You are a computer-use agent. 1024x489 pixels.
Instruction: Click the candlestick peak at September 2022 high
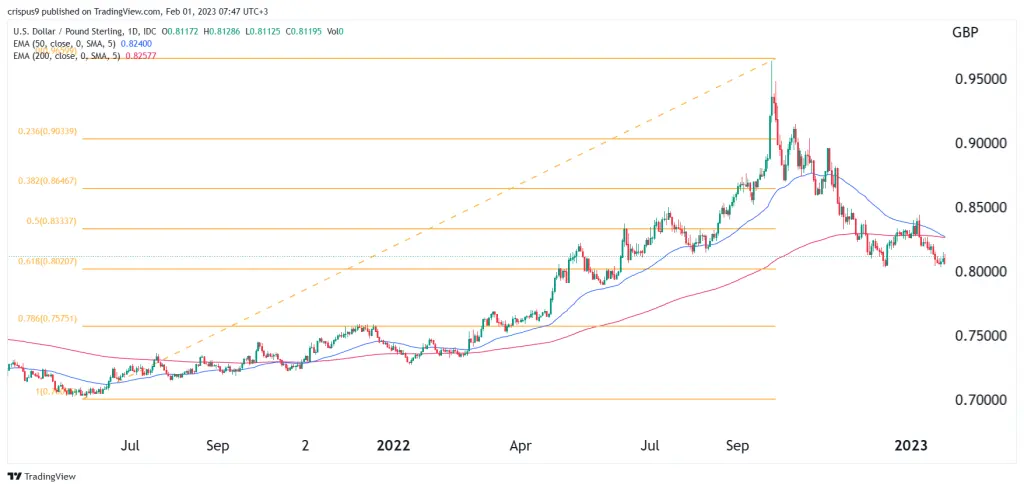point(772,63)
